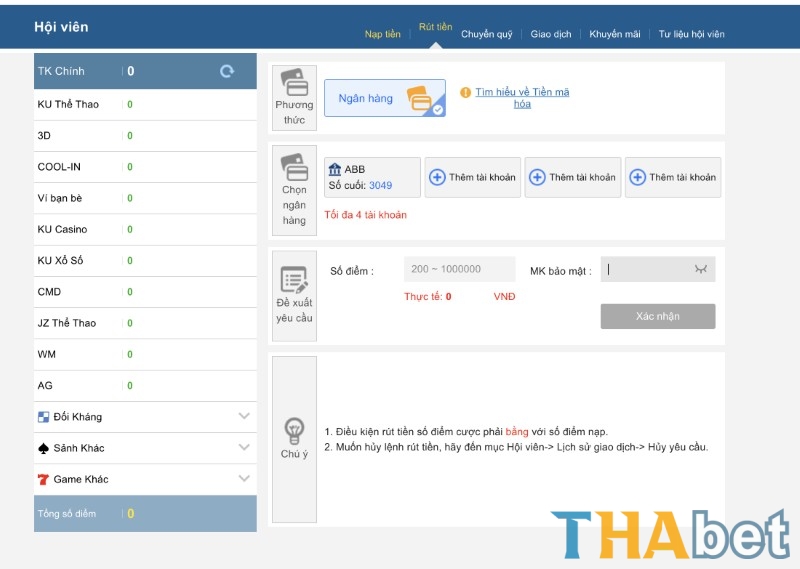
Task: Open Tìm hiểu về Tiền mã hóa link
Action: [522, 98]
